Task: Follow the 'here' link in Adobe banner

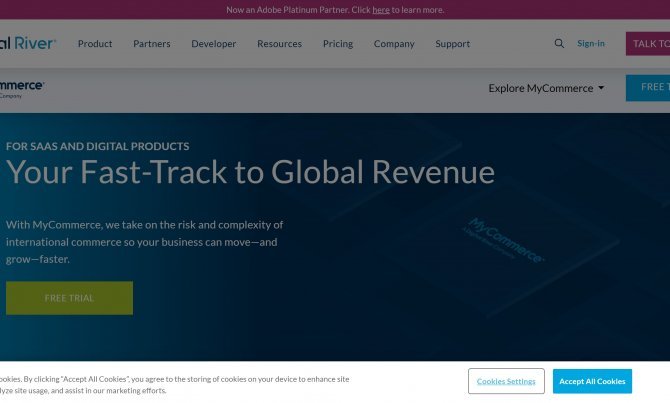Action: tap(381, 10)
